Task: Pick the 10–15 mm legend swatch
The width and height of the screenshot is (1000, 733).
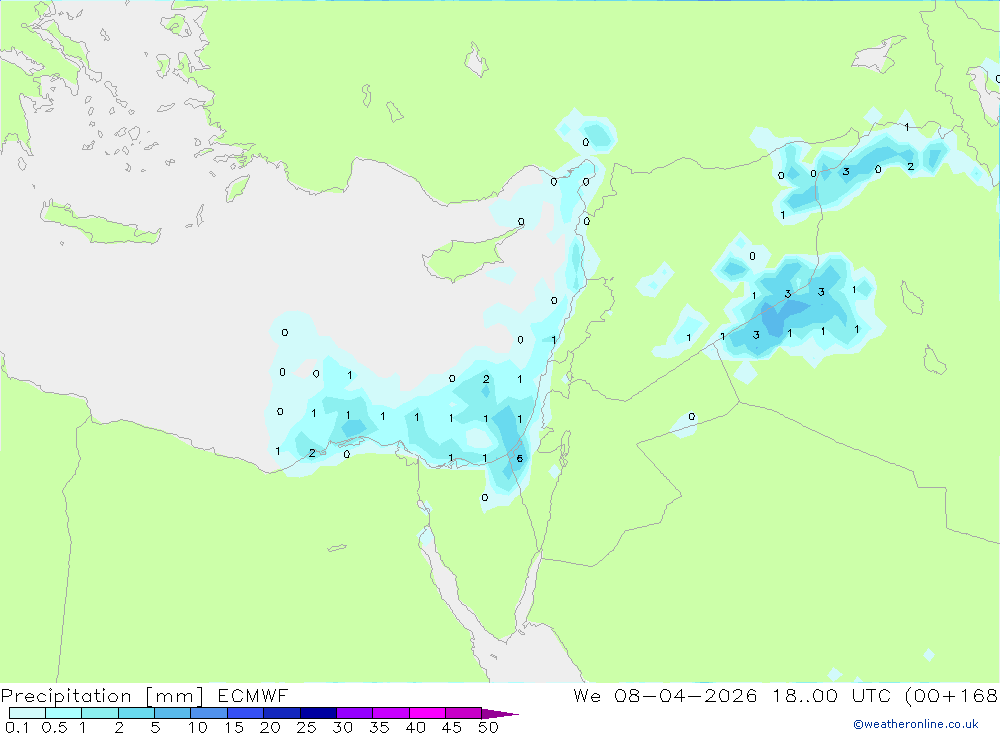Action: click(209, 713)
